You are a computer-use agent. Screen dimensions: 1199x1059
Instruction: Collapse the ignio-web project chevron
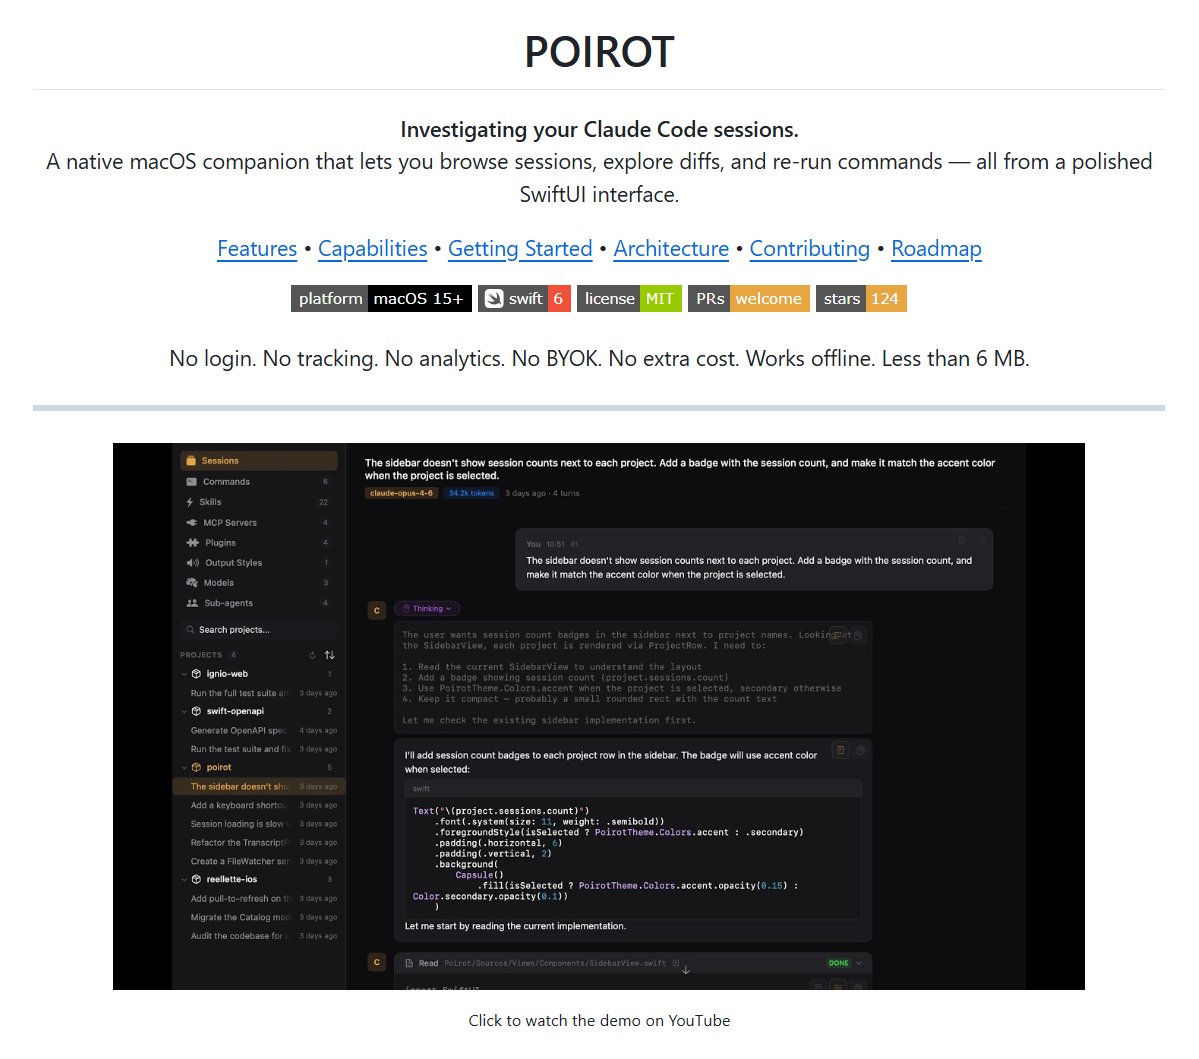click(x=184, y=674)
